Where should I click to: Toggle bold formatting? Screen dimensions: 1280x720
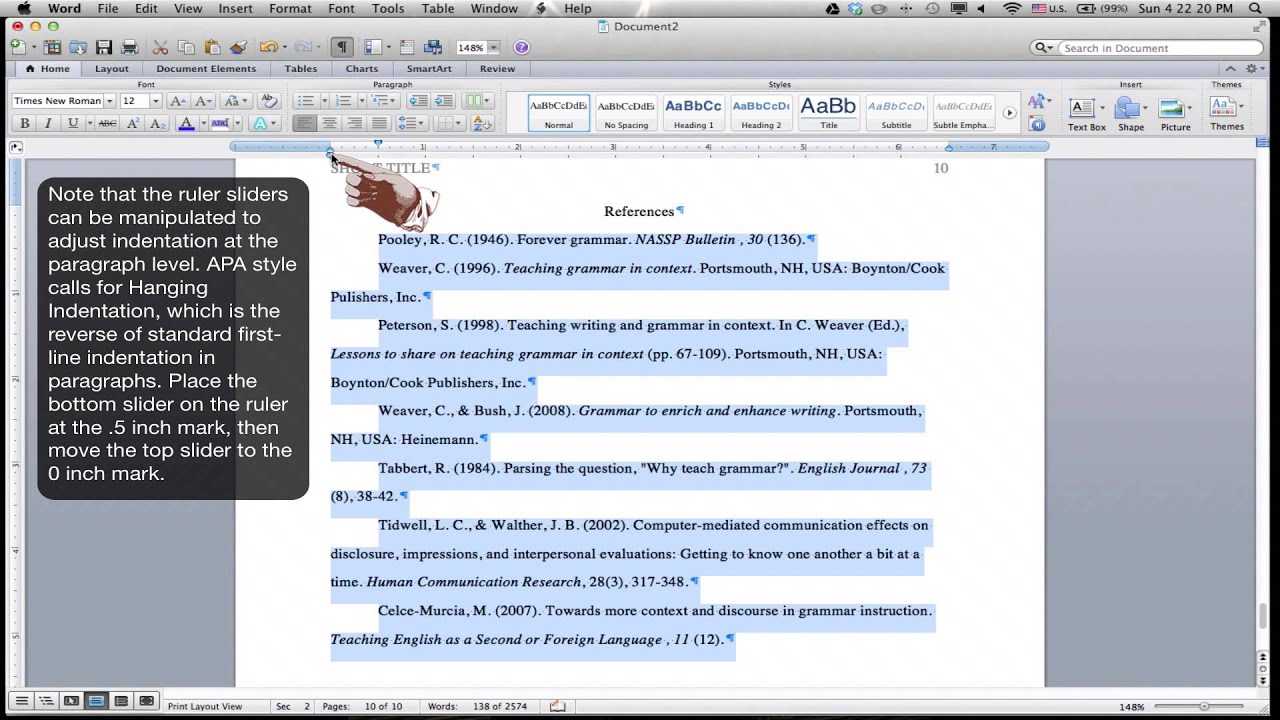pos(26,122)
